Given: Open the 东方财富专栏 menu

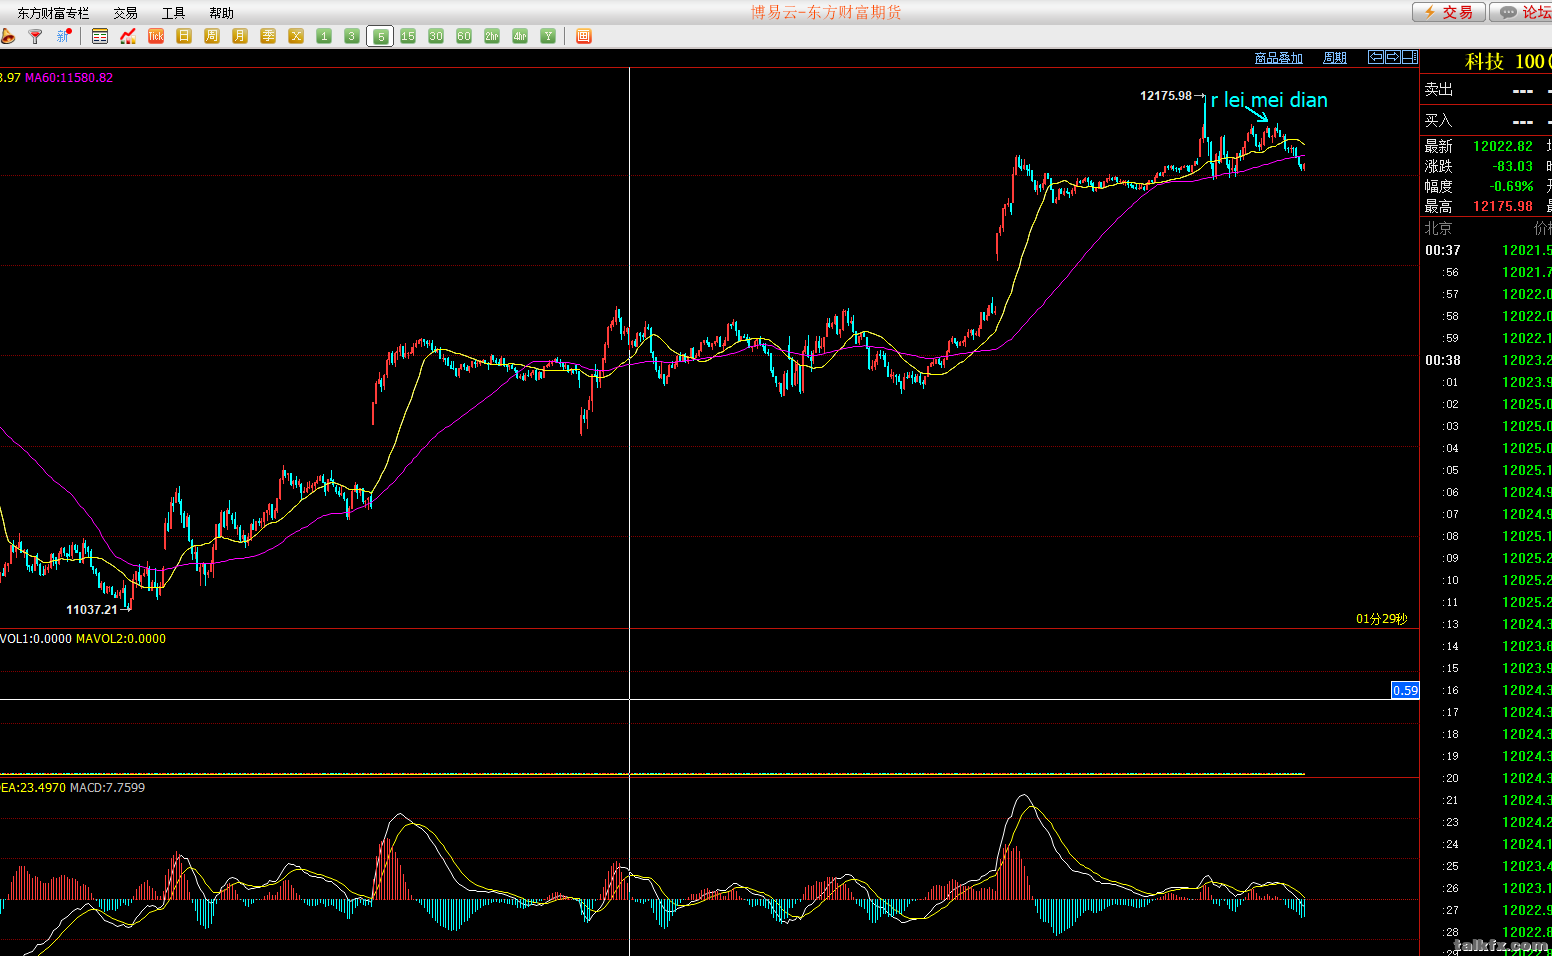Looking at the screenshot, I should pos(53,13).
